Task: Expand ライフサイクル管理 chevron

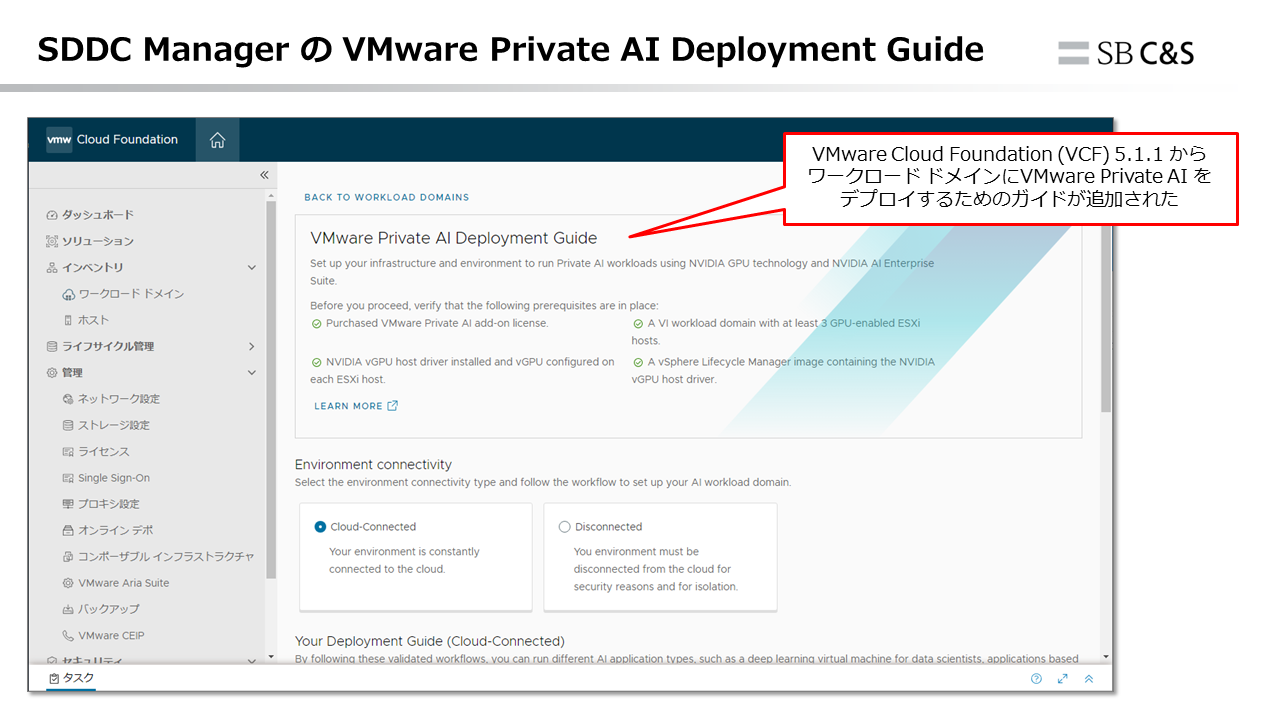Action: [x=252, y=346]
